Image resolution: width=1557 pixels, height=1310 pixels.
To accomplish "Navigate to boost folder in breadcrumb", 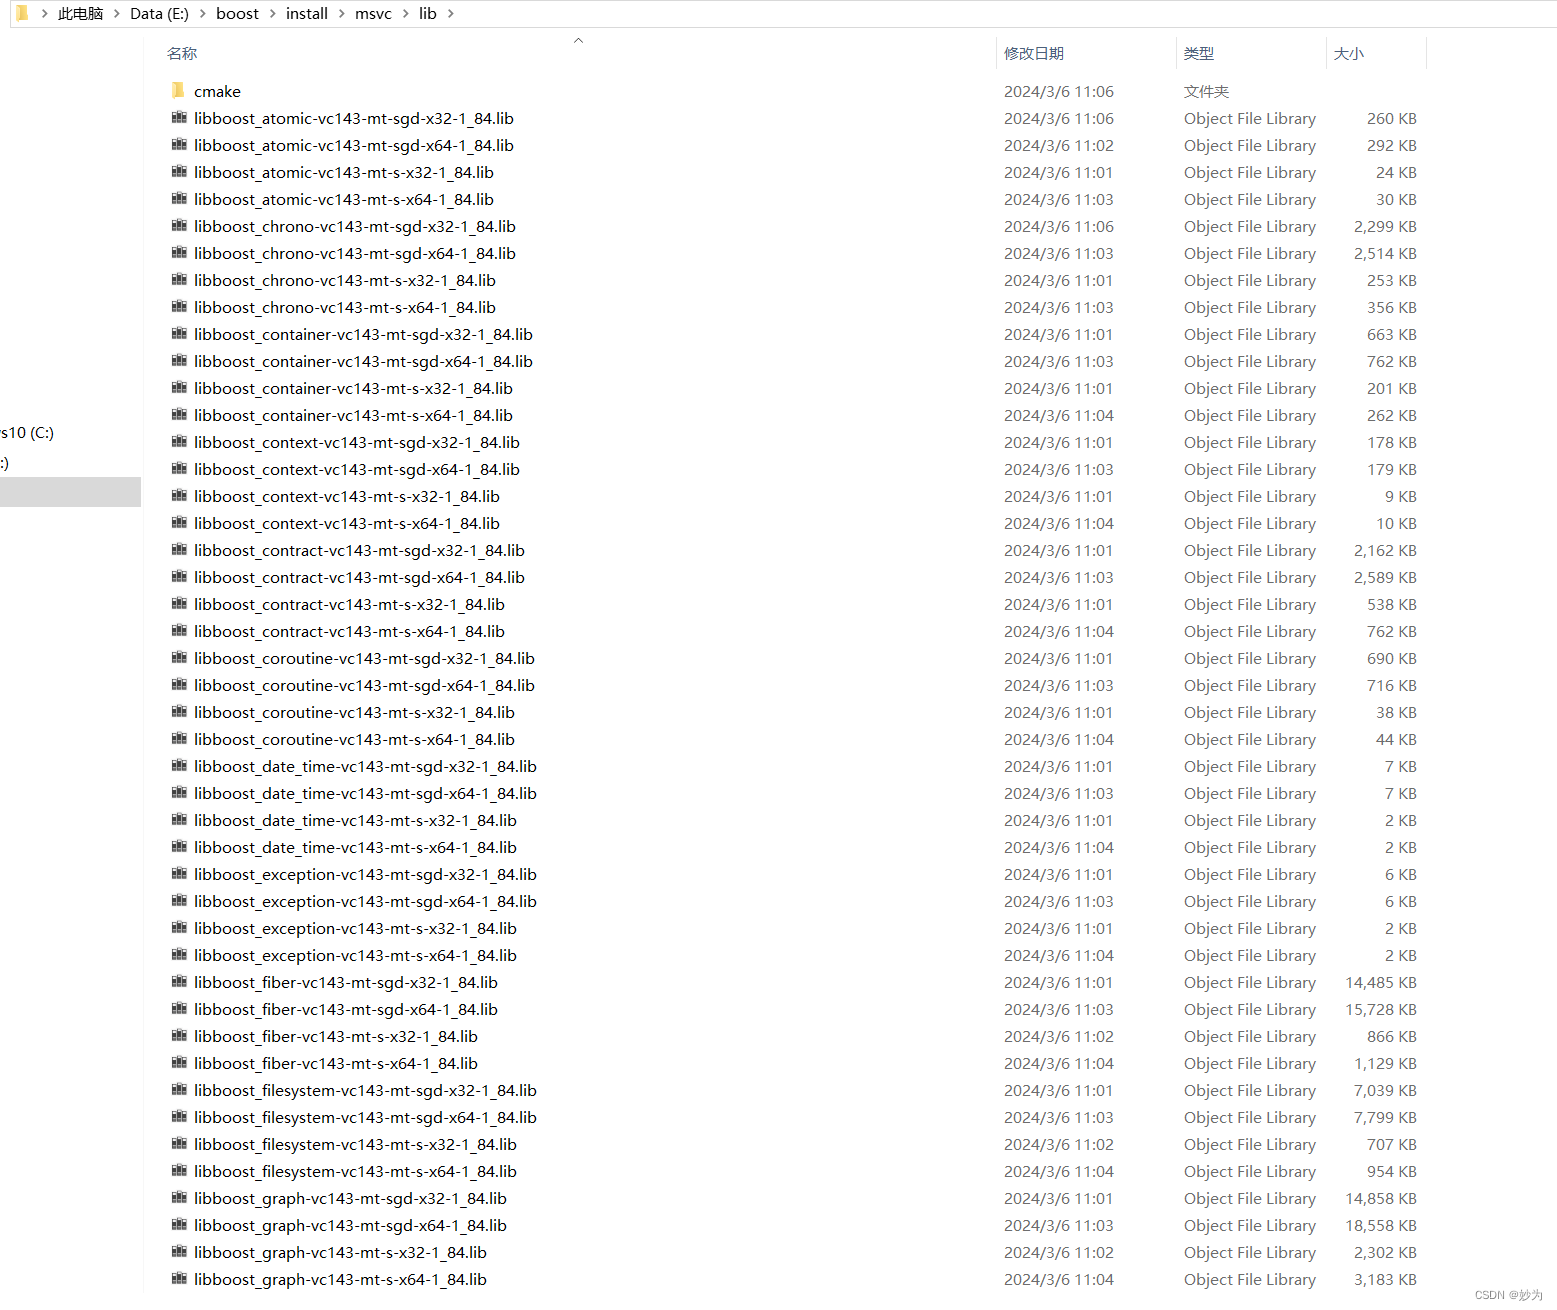I will click(x=237, y=14).
